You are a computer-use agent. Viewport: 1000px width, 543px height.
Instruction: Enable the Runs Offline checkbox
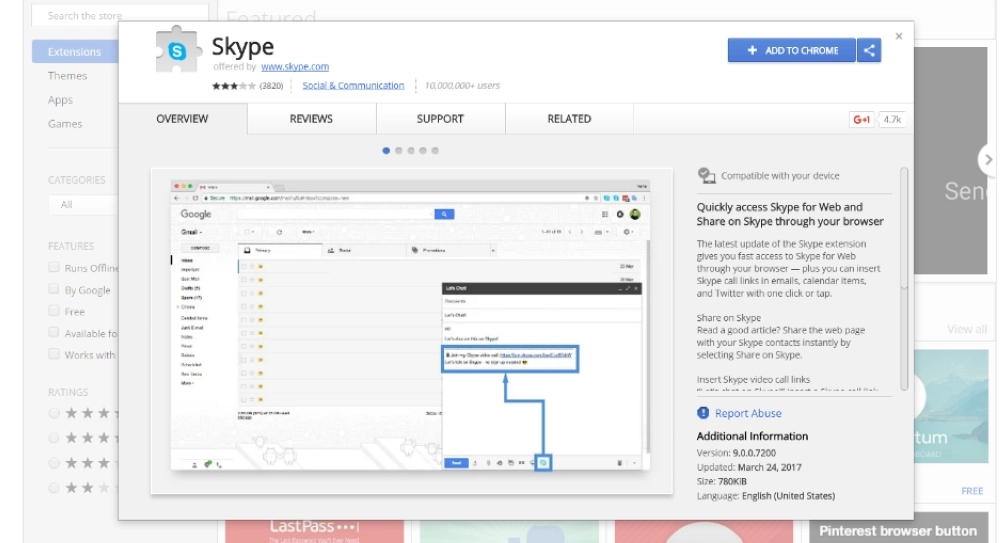(x=55, y=268)
